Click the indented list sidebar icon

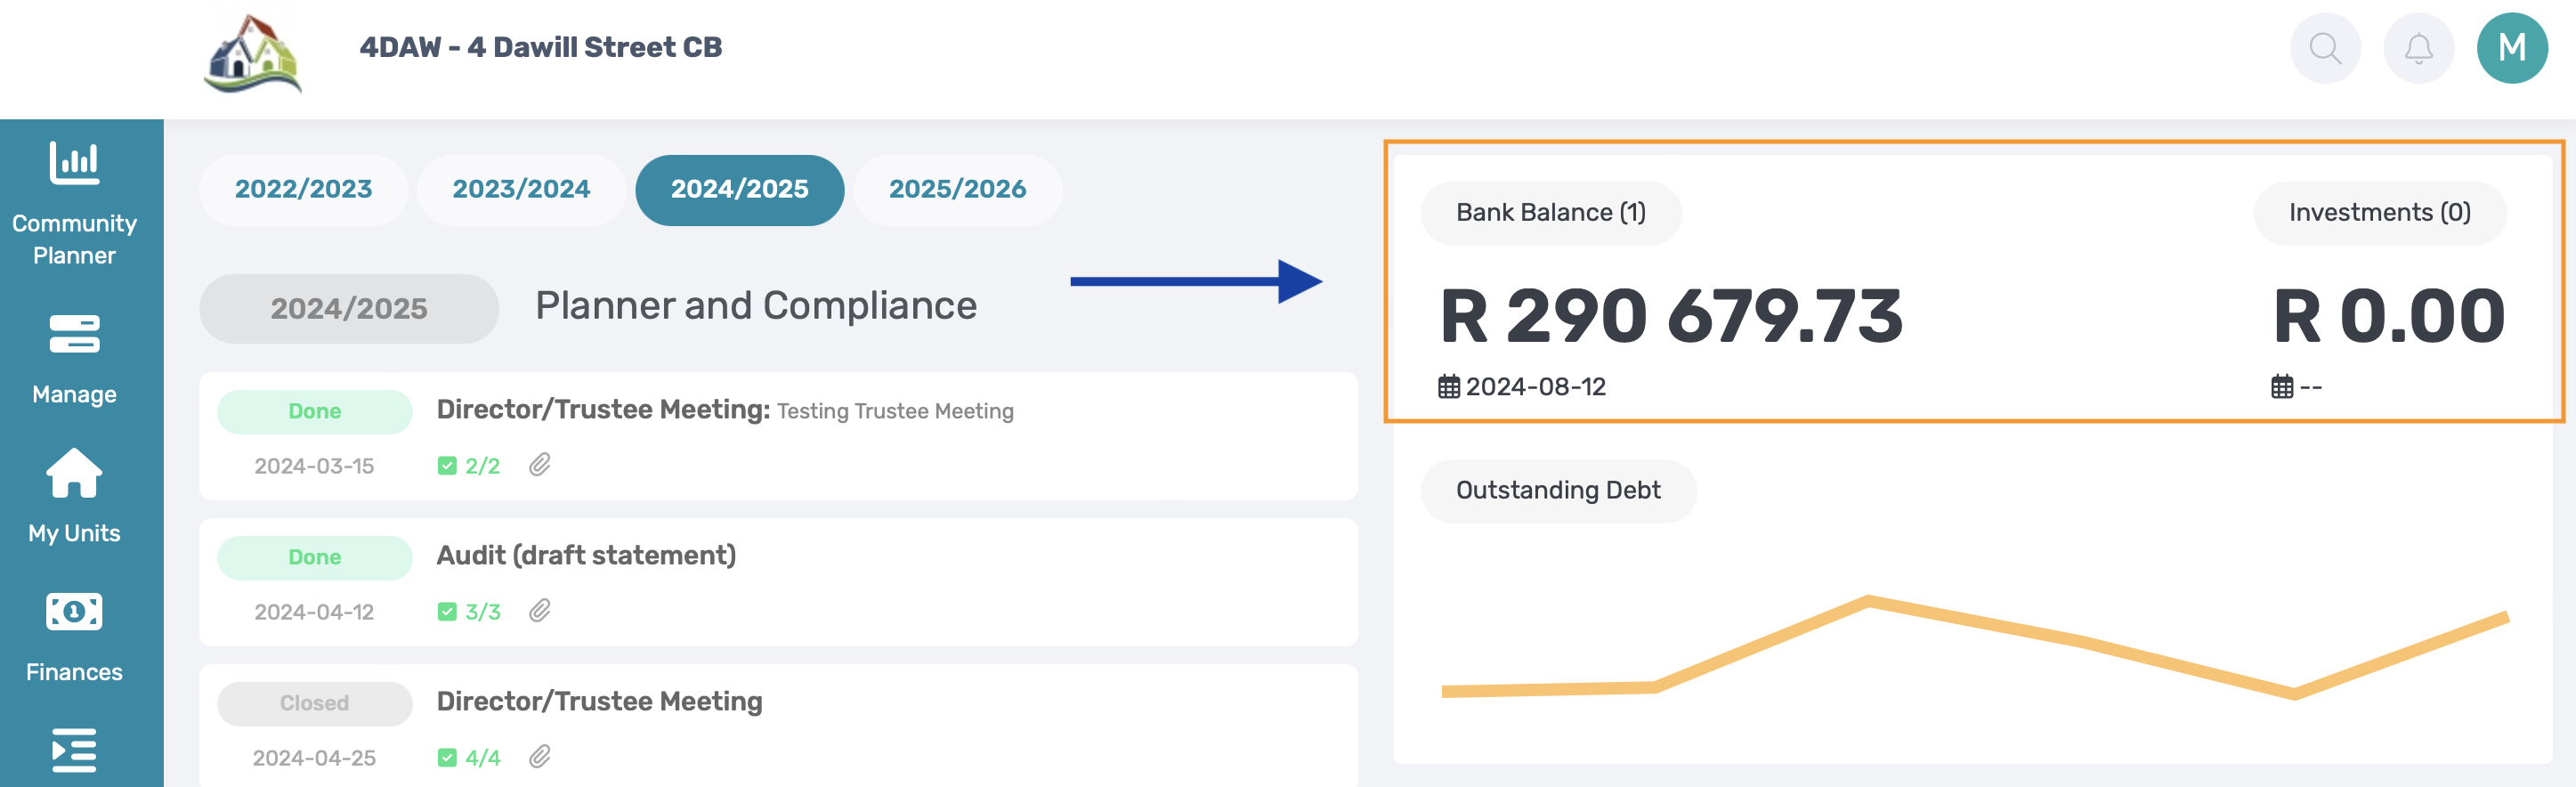tap(74, 750)
